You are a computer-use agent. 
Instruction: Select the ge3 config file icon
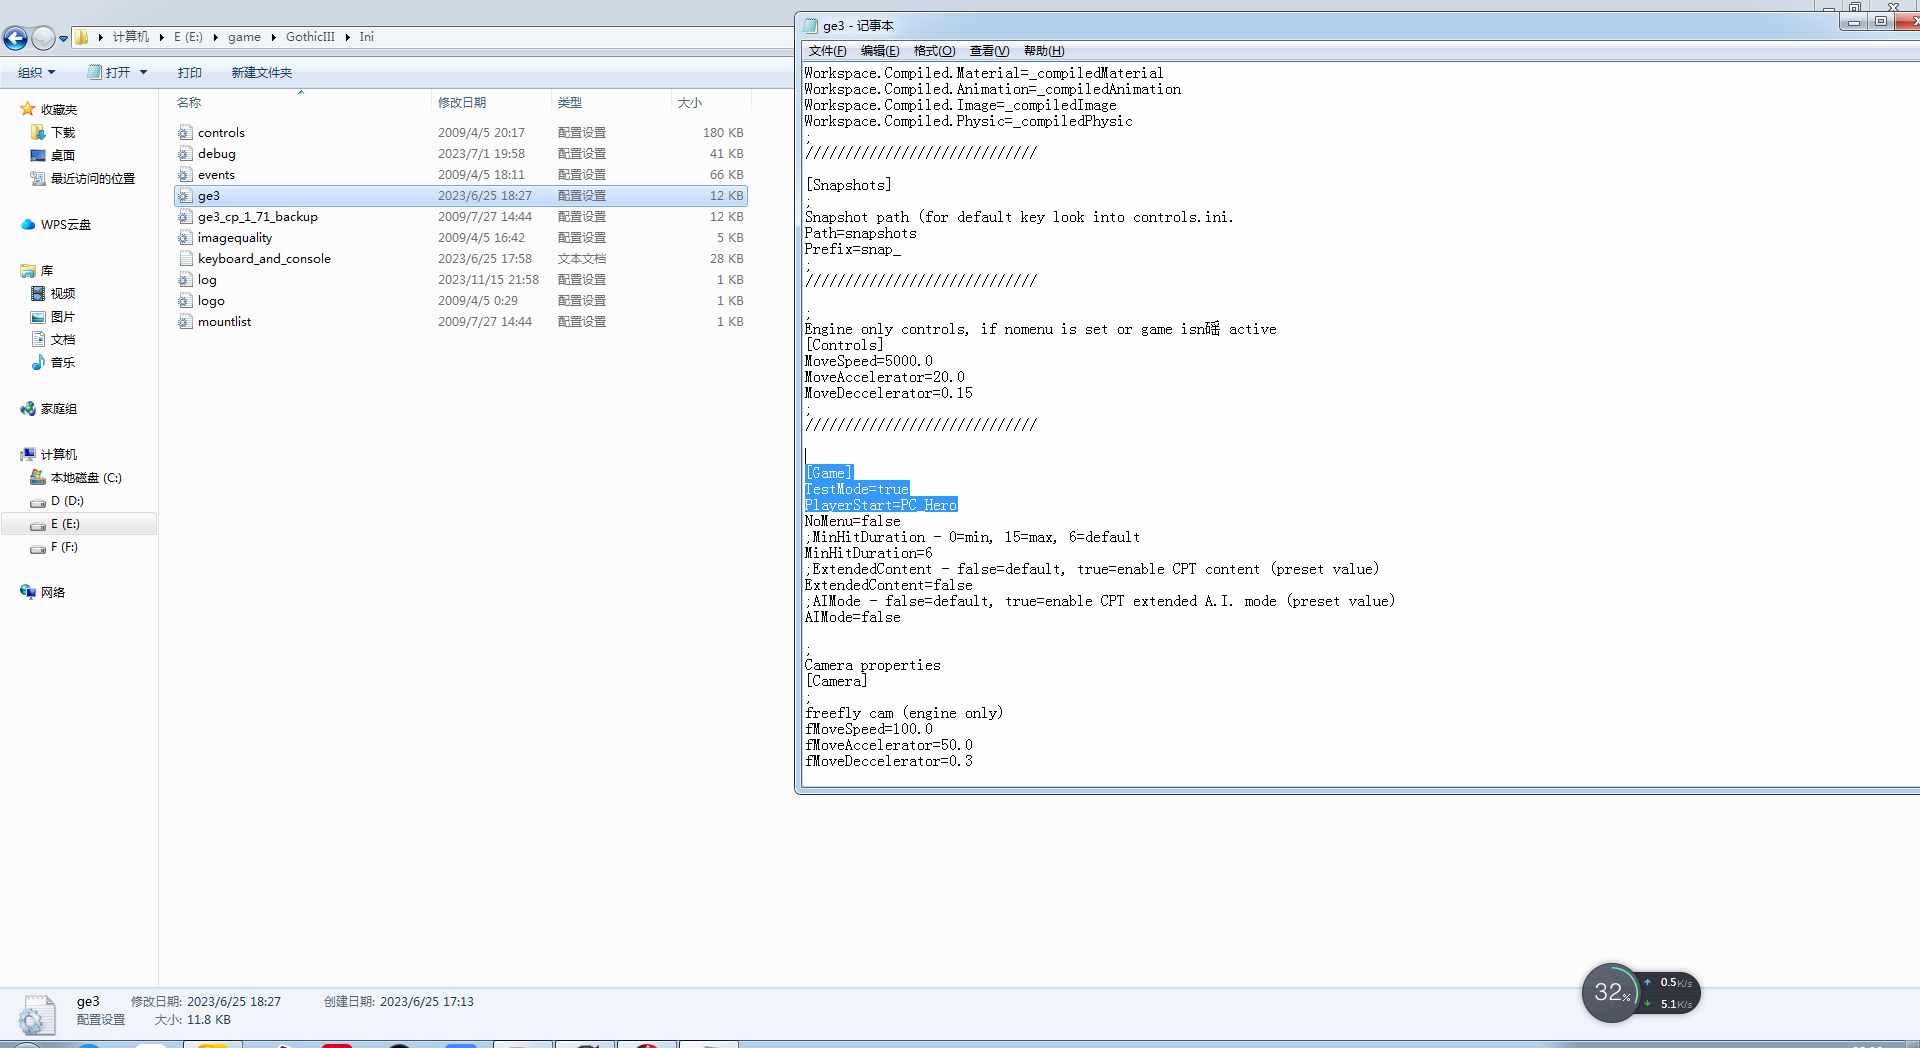pos(185,195)
